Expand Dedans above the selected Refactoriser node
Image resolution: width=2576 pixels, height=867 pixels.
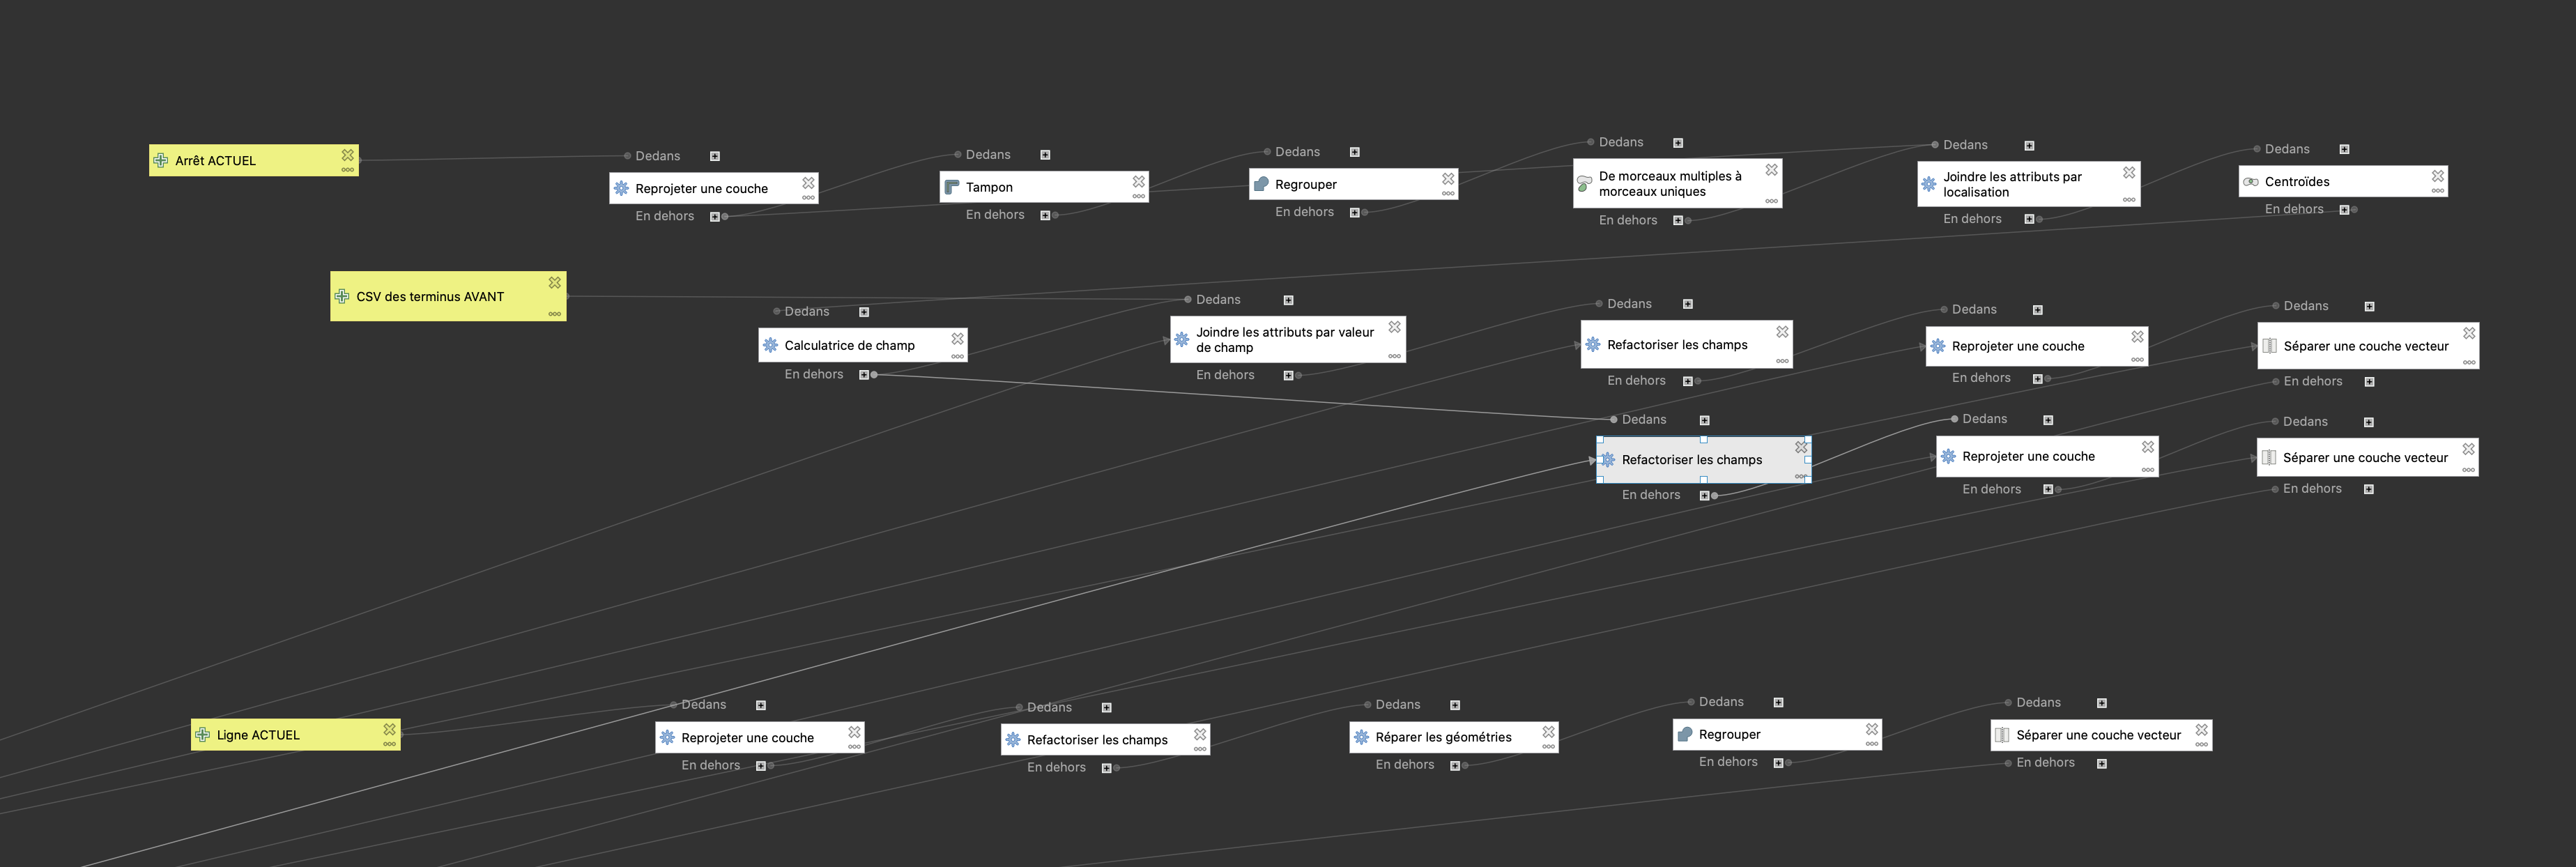click(x=1705, y=420)
